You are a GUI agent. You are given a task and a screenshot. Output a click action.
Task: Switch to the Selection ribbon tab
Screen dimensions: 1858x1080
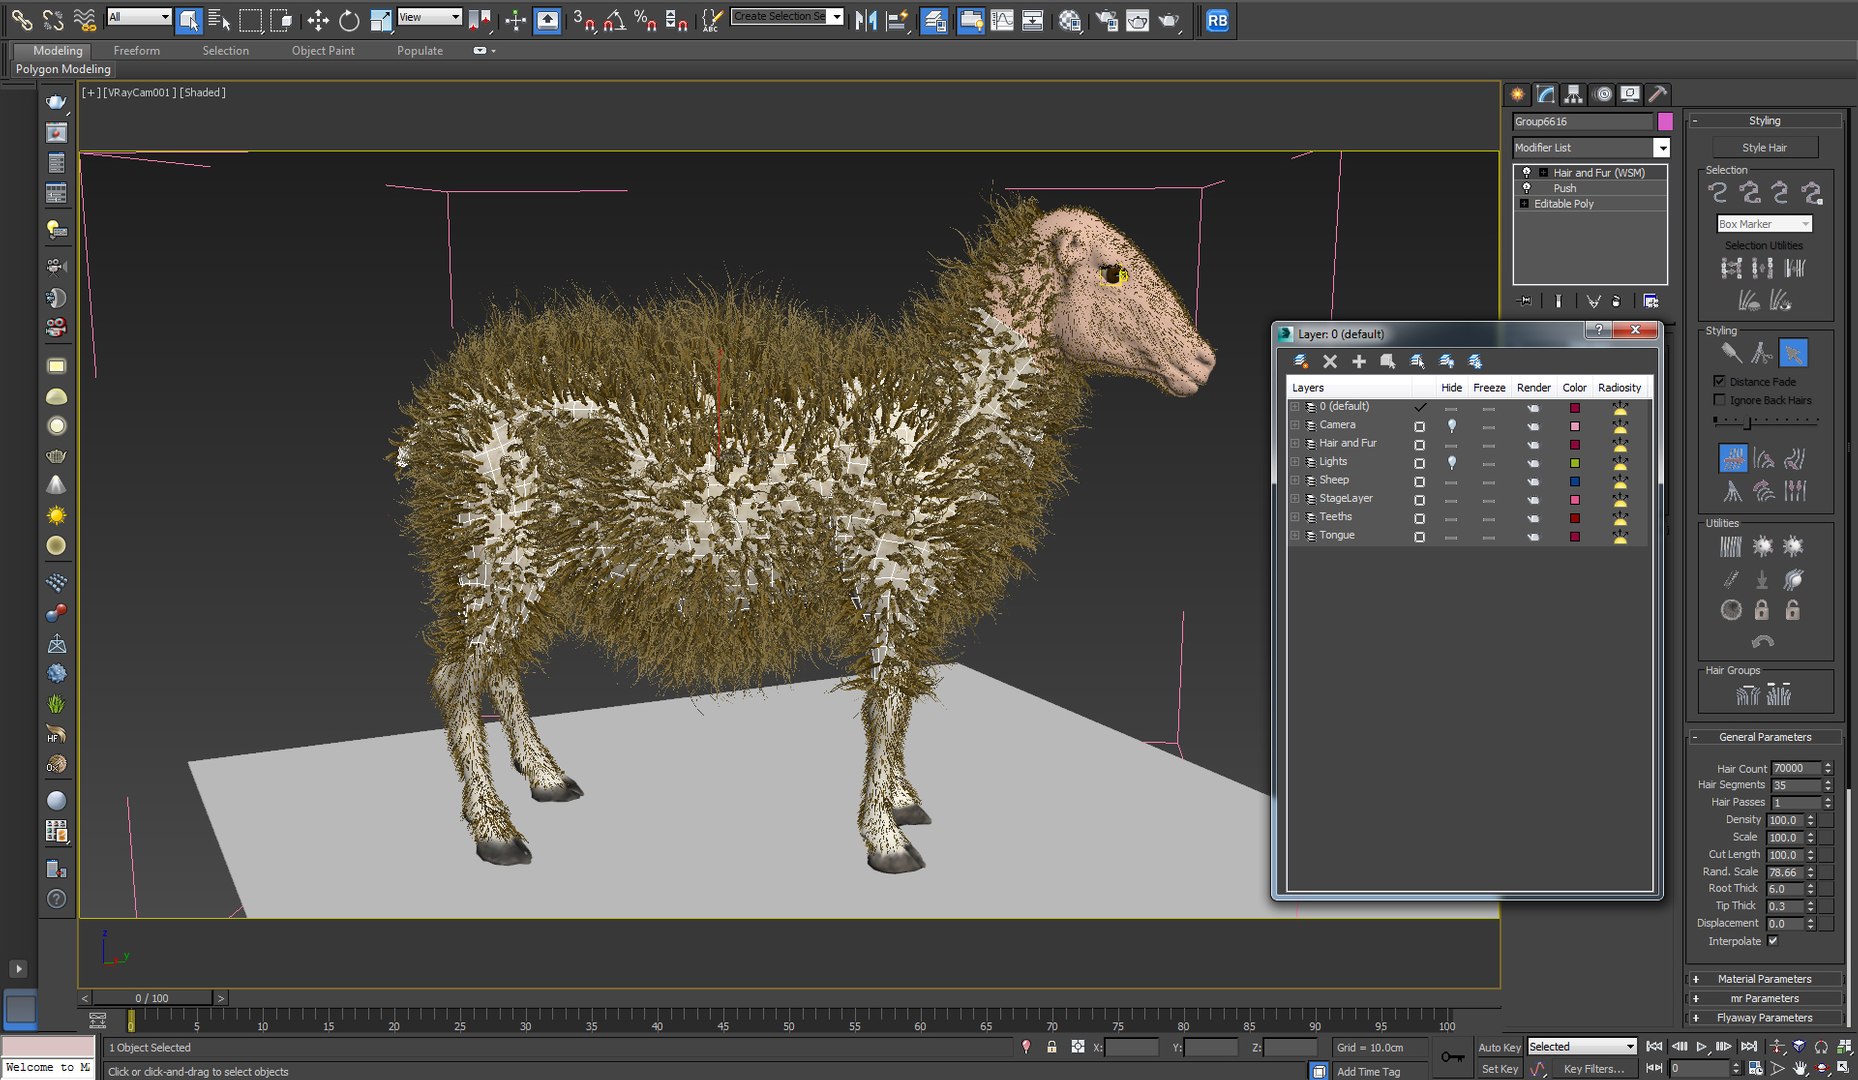click(x=225, y=50)
